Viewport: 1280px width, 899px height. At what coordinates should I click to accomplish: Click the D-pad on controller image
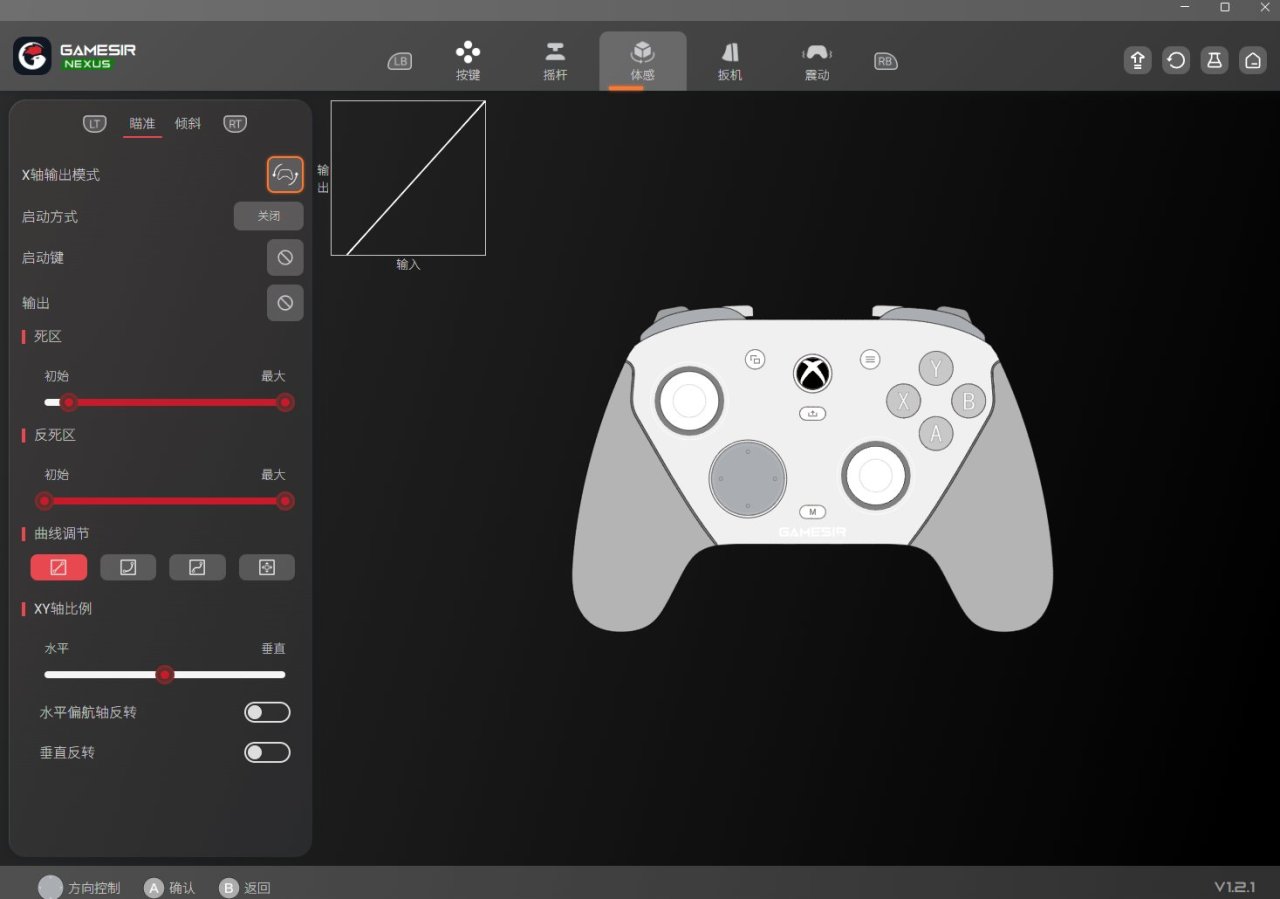(x=747, y=478)
